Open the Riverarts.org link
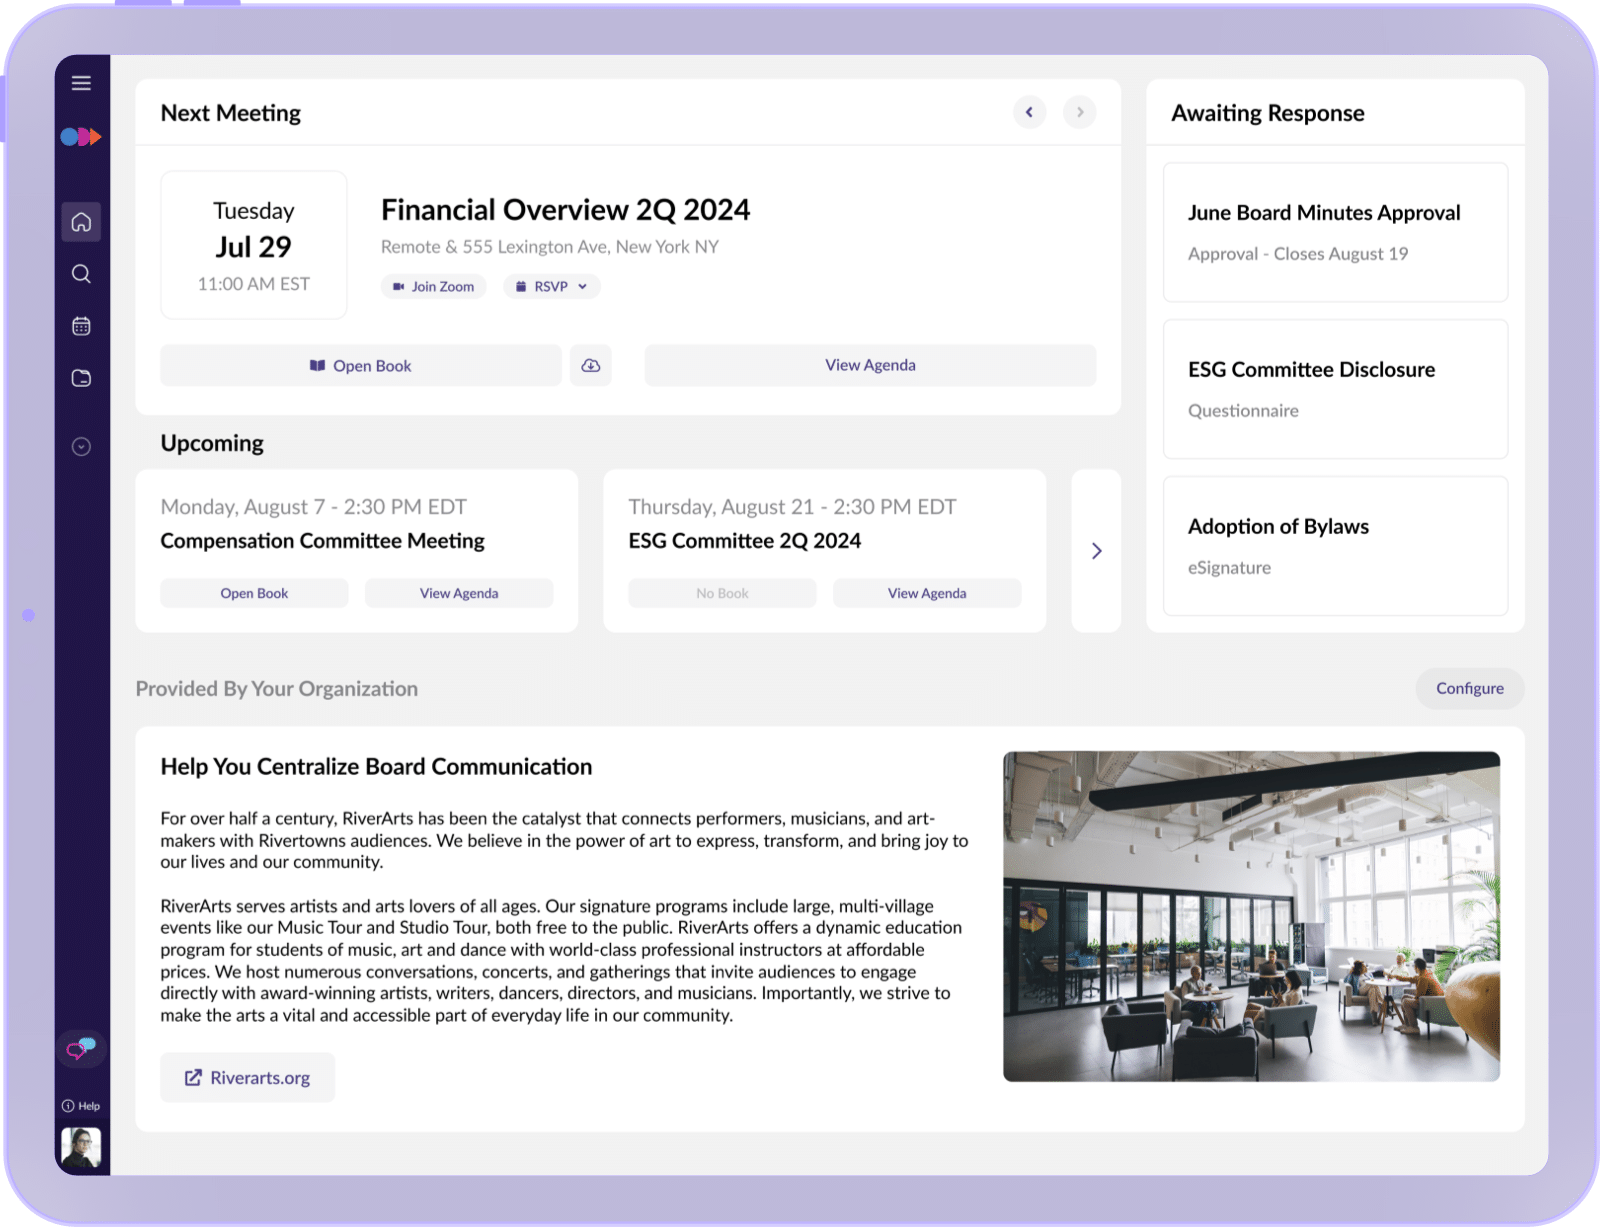Screen dimensions: 1600x1227 pos(247,1078)
